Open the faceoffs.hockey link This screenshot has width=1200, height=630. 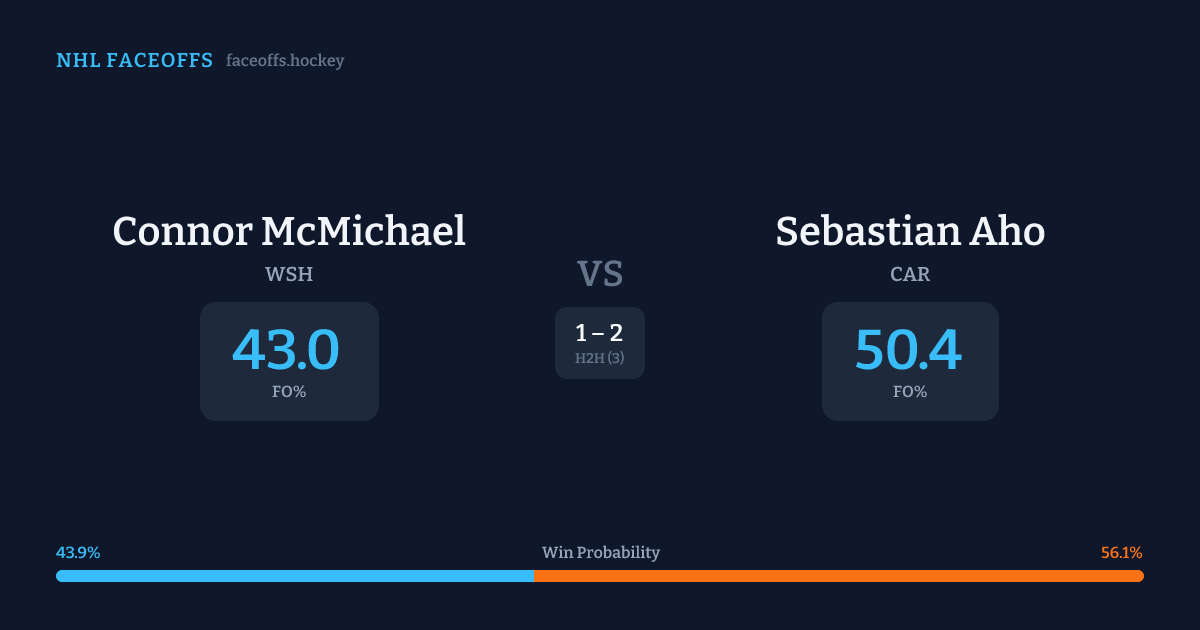285,61
